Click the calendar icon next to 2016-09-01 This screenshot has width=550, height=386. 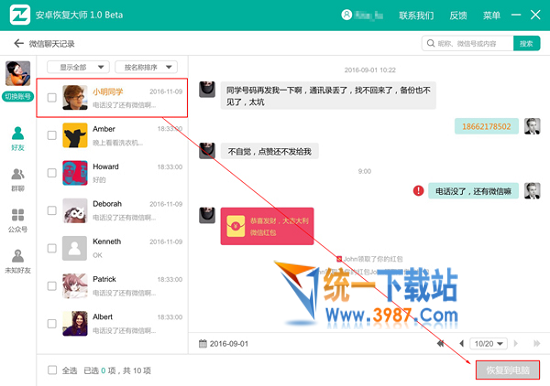203,343
